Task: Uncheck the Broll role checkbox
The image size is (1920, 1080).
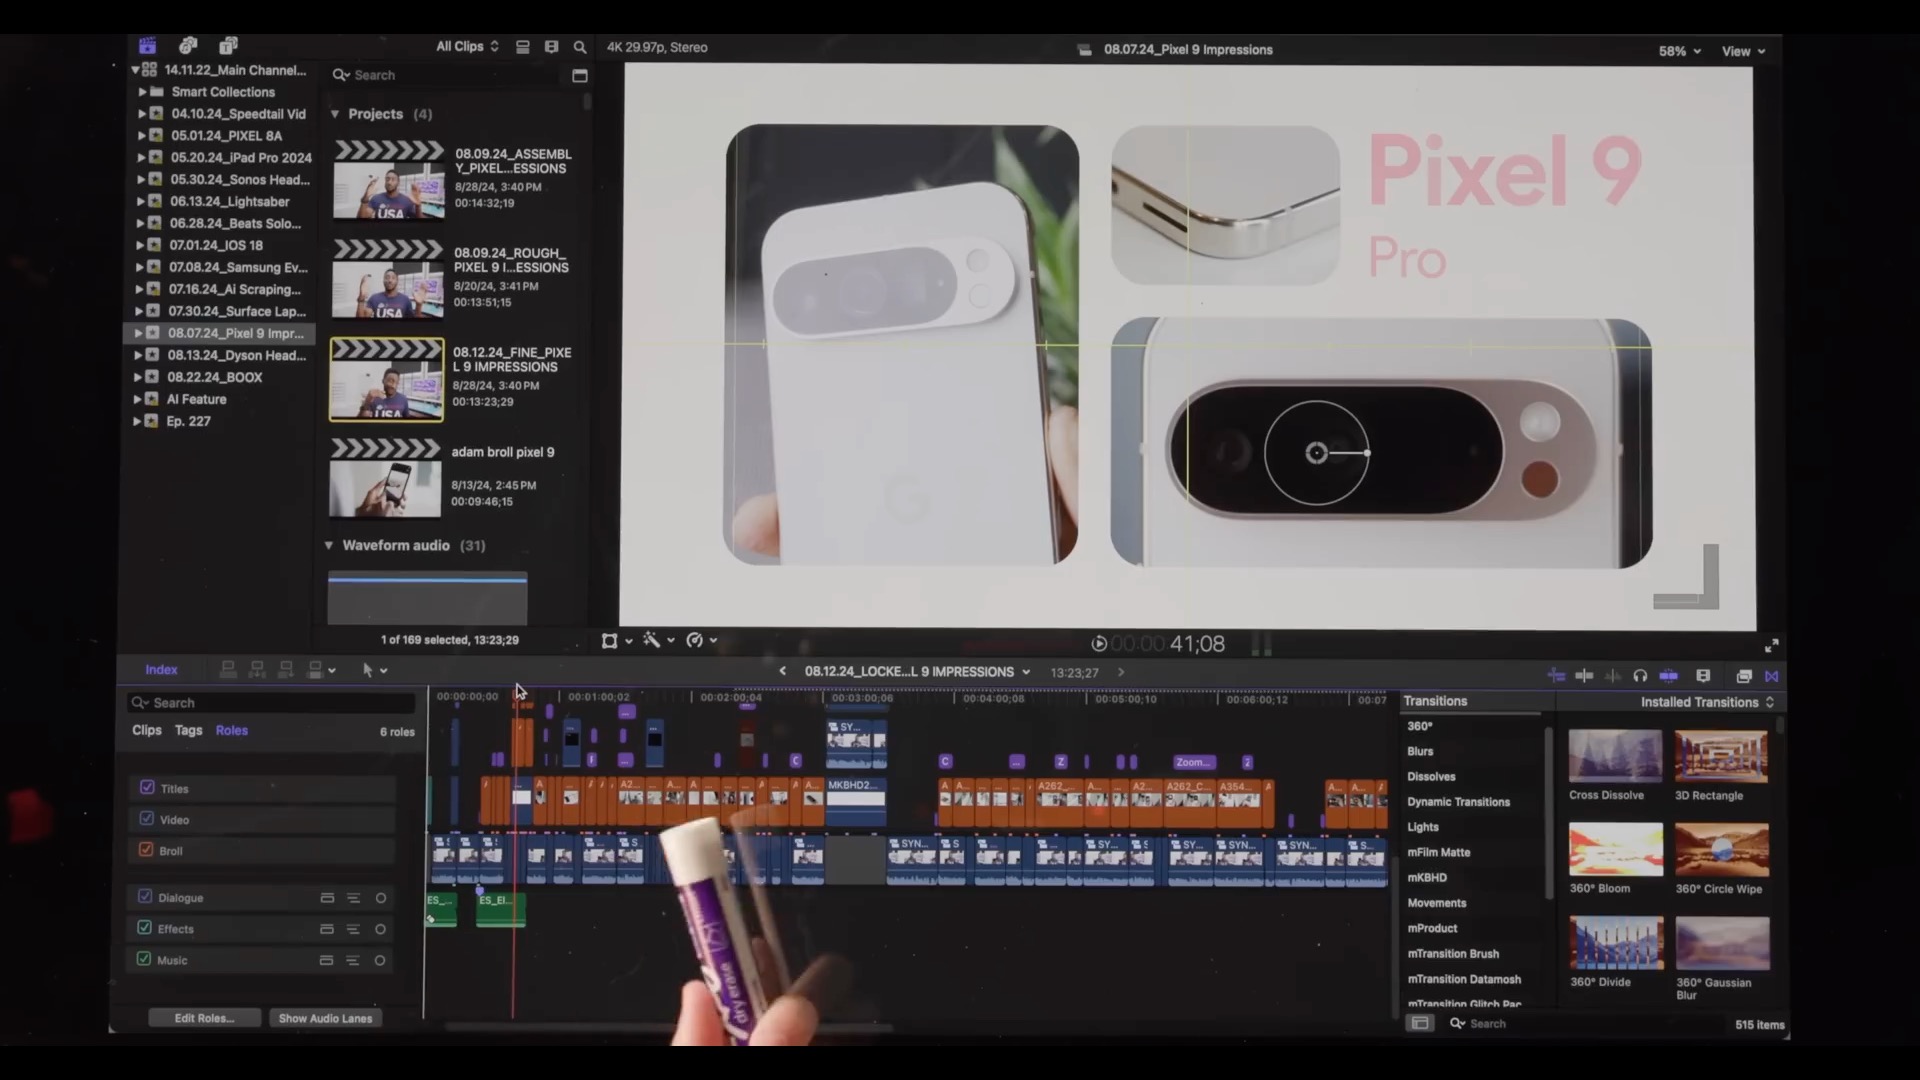Action: tap(146, 850)
